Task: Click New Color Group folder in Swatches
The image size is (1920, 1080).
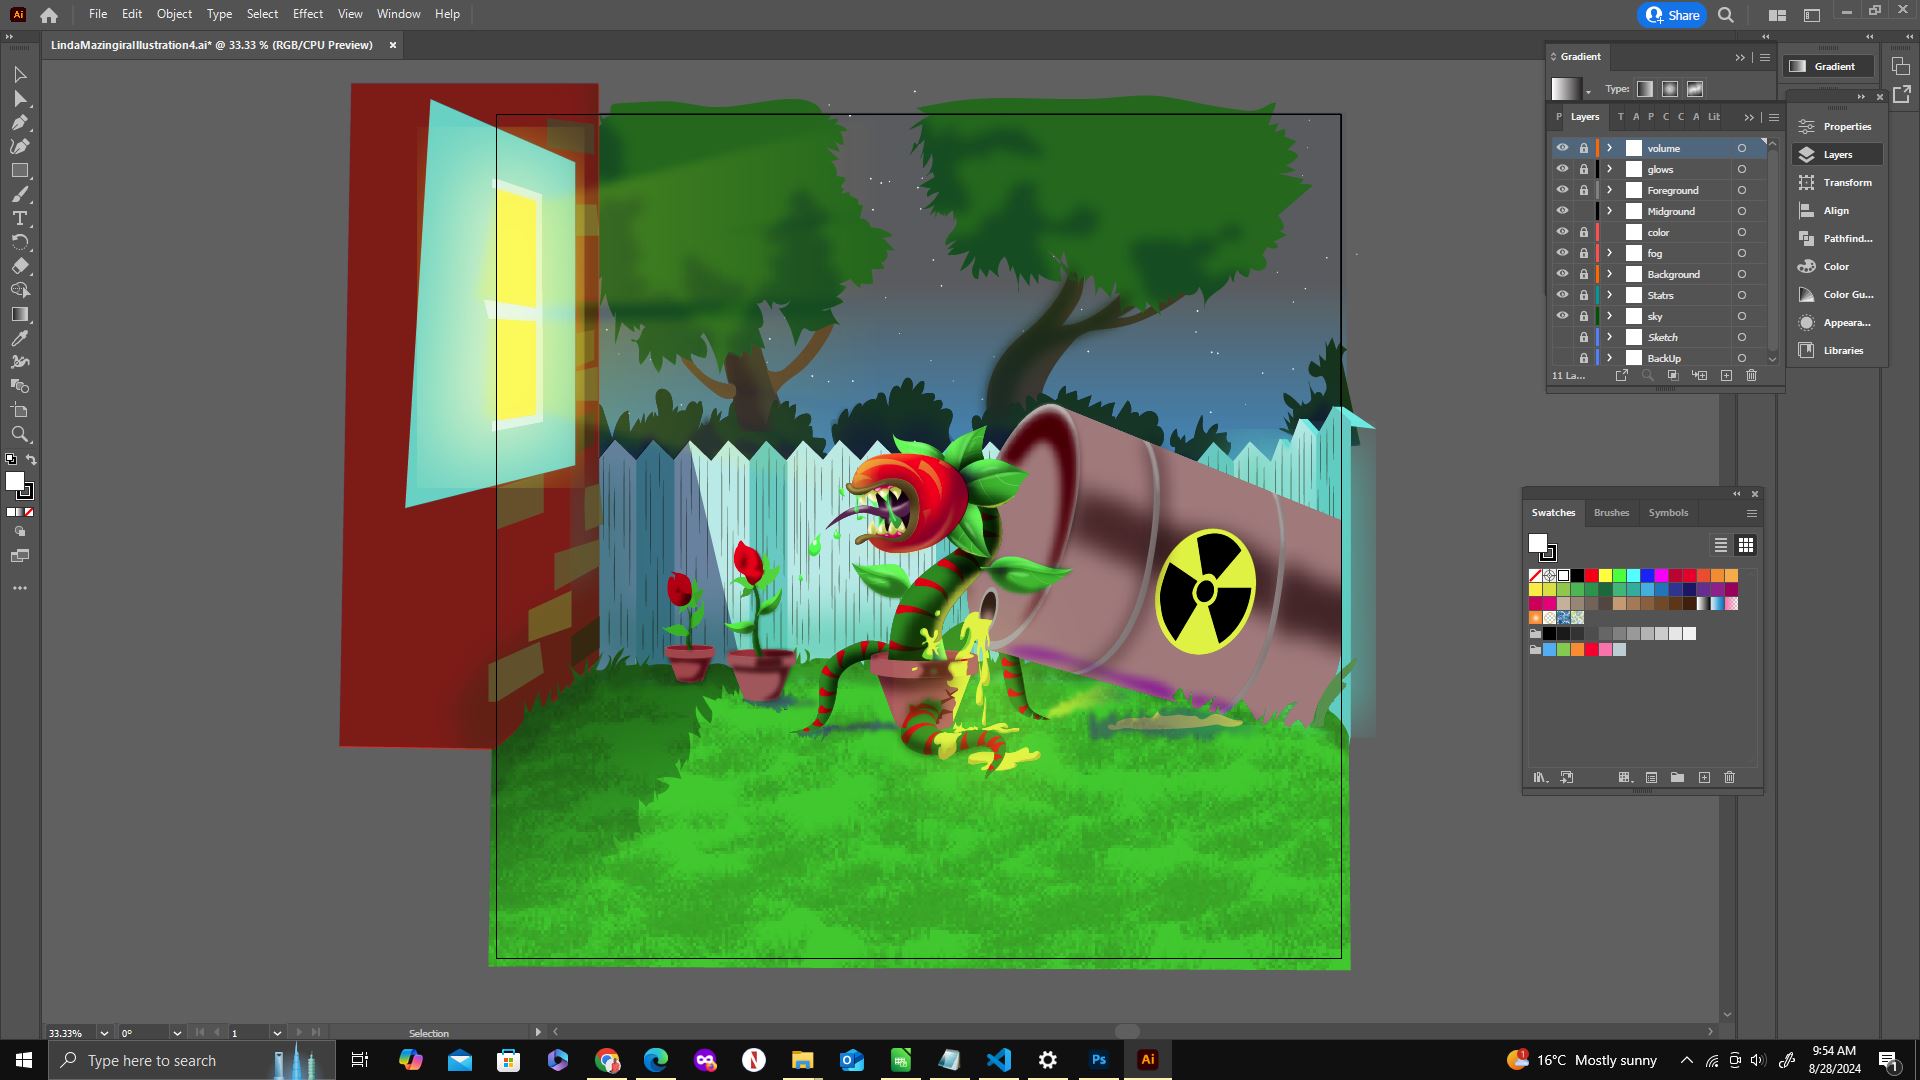Action: click(x=1678, y=778)
